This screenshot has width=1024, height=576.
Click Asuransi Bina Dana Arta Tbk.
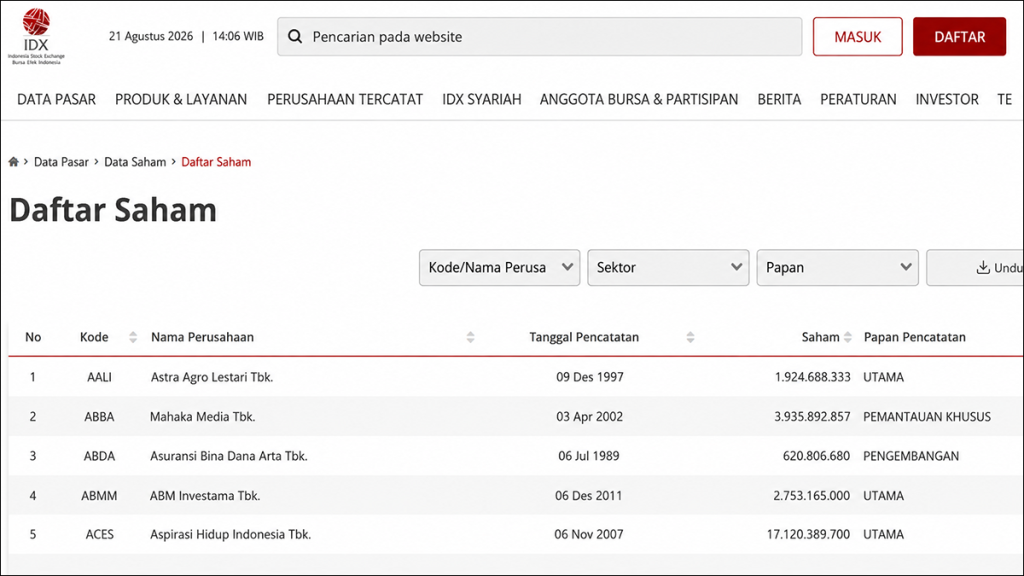[x=229, y=456]
